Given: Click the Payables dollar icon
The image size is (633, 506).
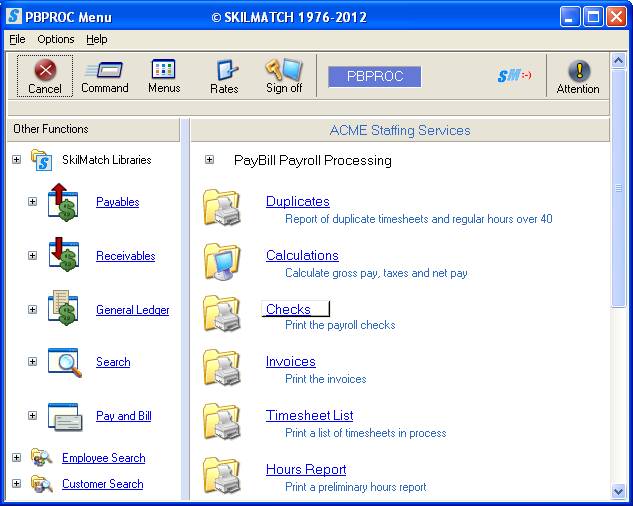Looking at the screenshot, I should pos(63,202).
